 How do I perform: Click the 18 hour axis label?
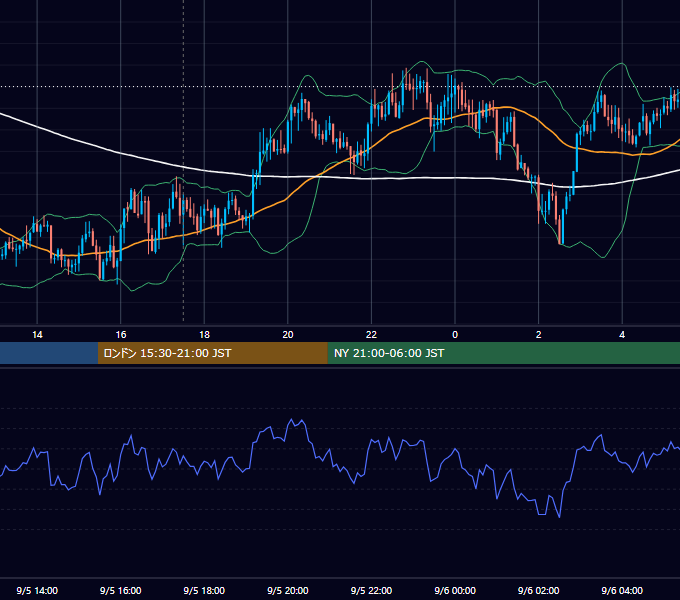click(x=204, y=335)
